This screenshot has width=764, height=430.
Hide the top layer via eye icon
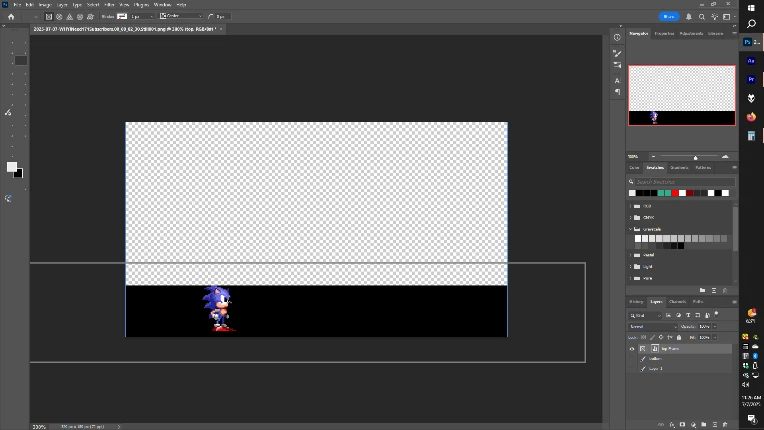(632, 349)
